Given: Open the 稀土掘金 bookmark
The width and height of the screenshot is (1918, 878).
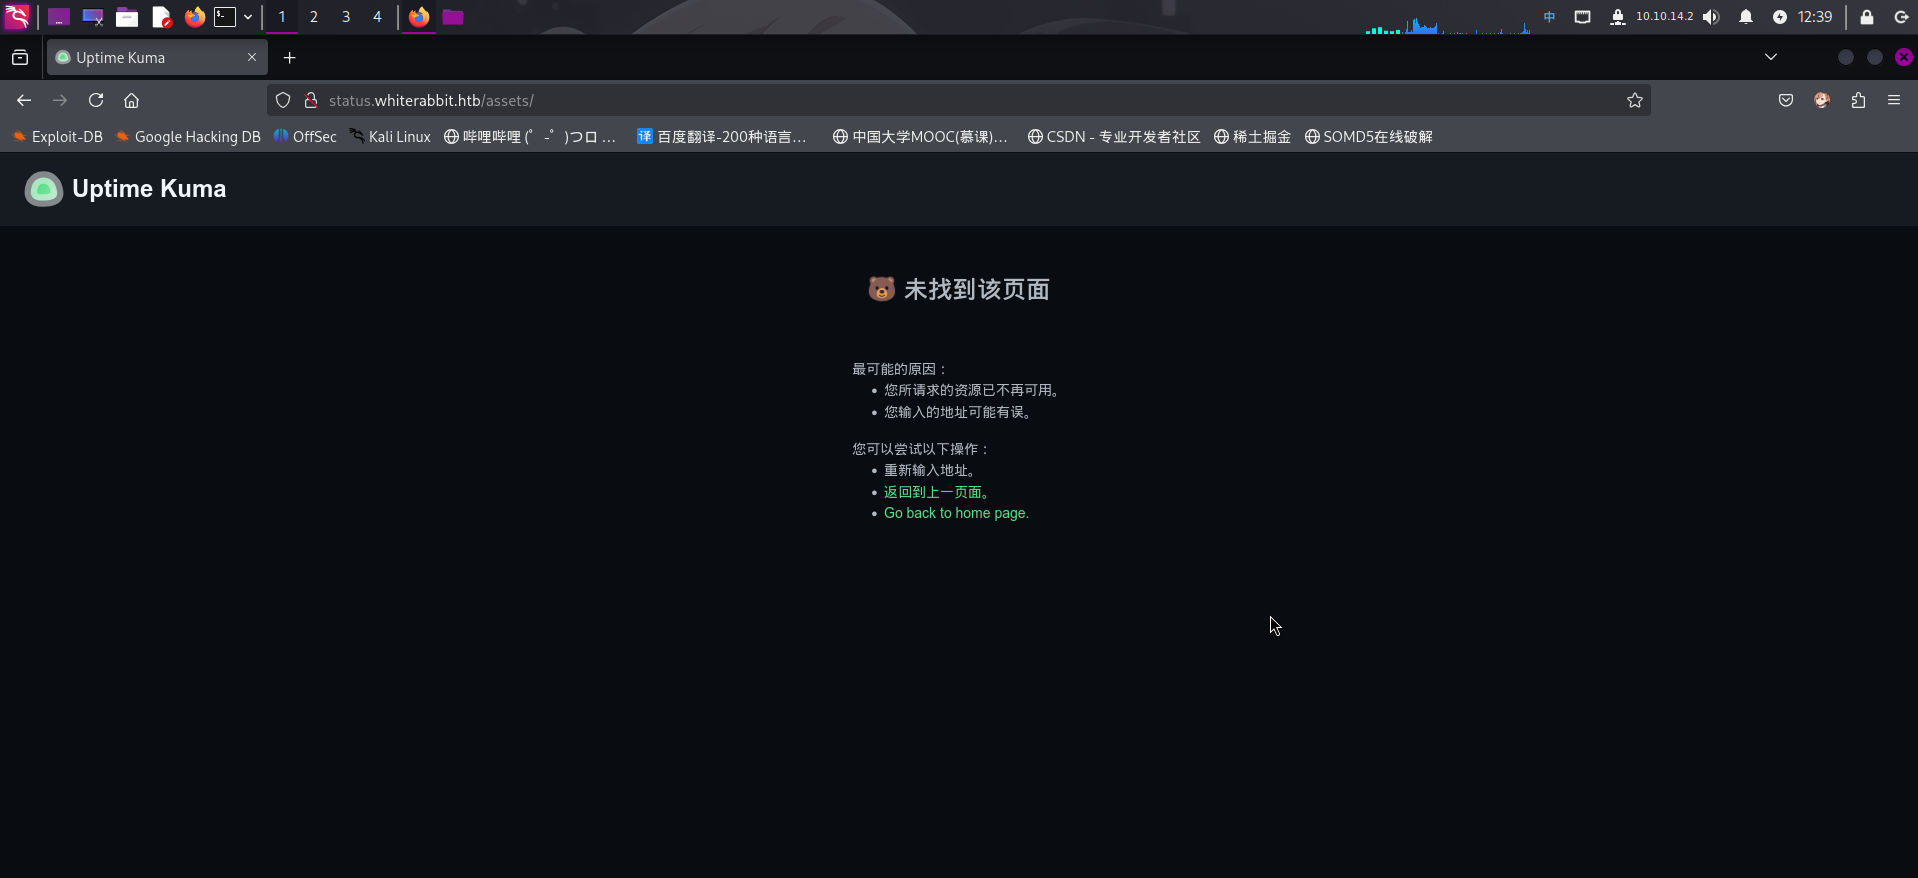Looking at the screenshot, I should 1252,137.
